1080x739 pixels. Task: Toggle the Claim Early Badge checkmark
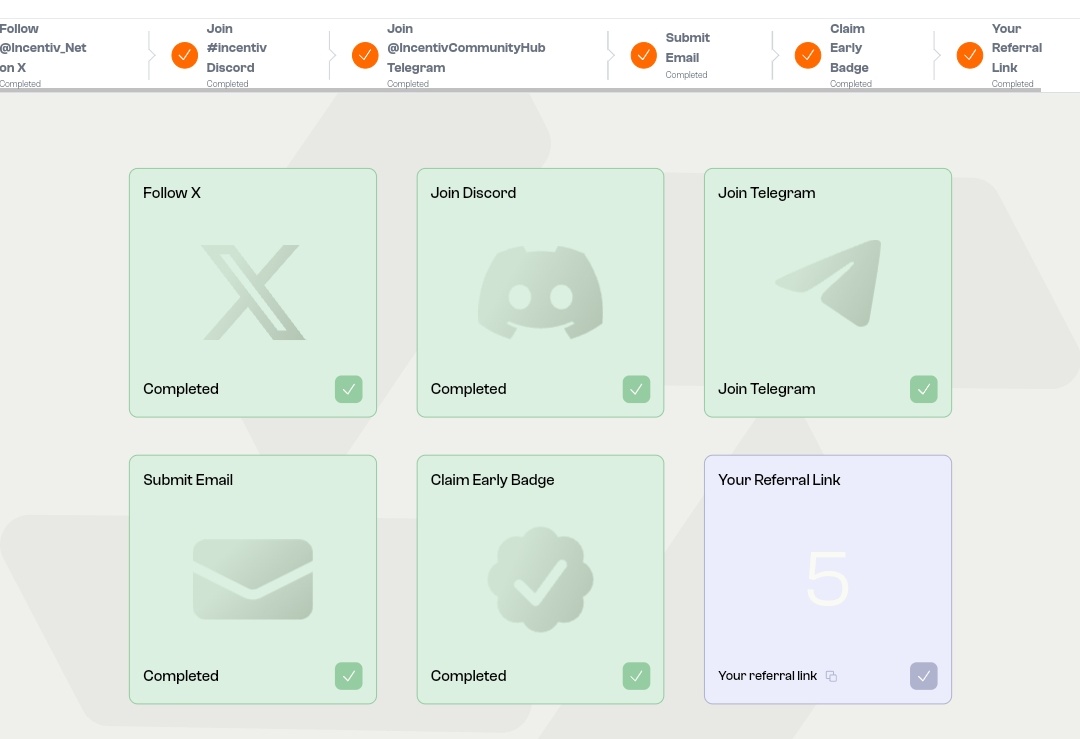[636, 676]
